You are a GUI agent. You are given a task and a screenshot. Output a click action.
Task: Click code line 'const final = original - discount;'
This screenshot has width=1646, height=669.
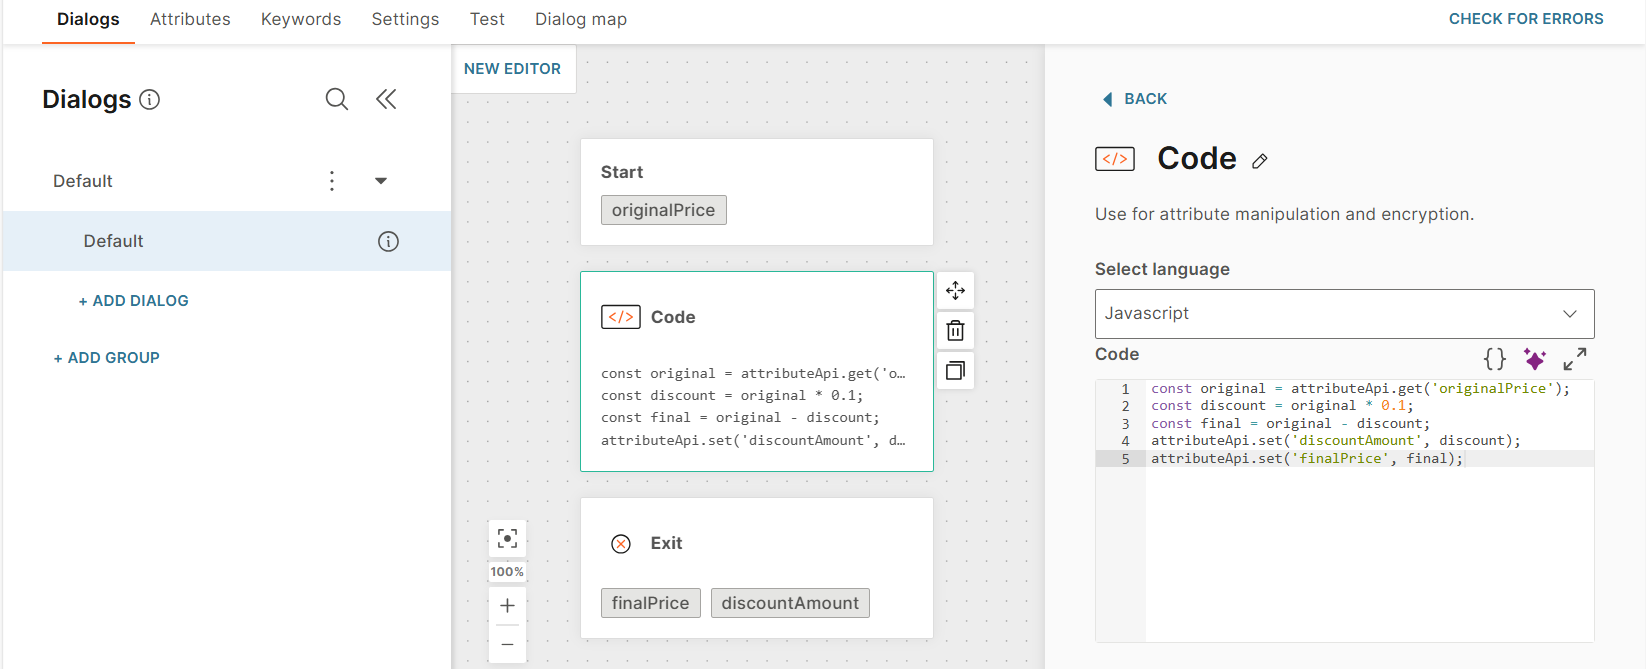(1290, 424)
